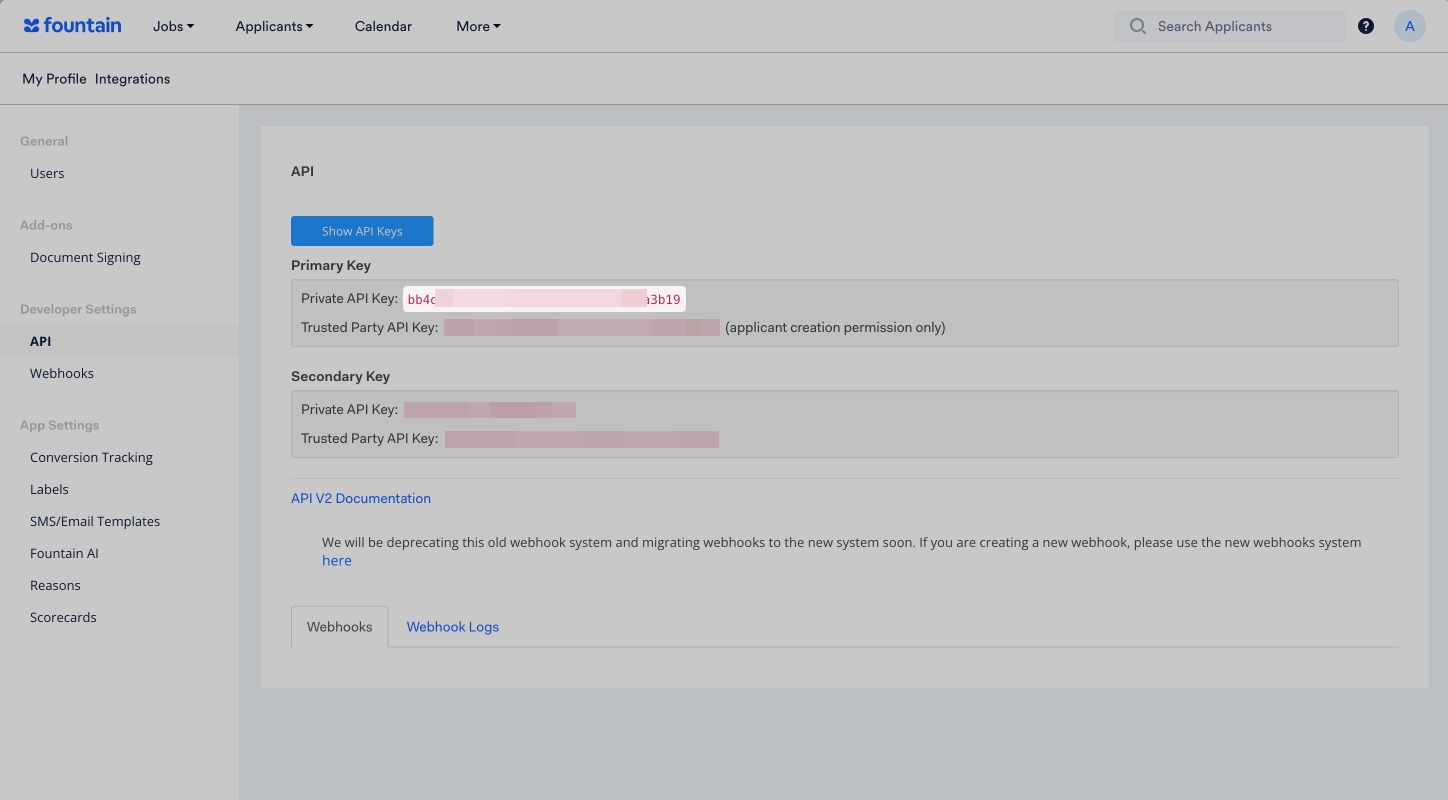The height and width of the screenshot is (800, 1448).
Task: Open the user avatar menu
Action: (x=1409, y=26)
